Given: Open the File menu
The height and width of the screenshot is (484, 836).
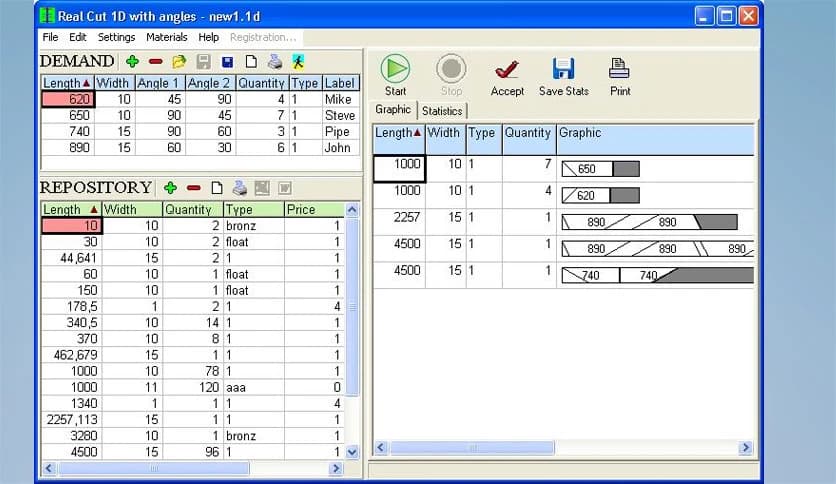Looking at the screenshot, I should 50,37.
